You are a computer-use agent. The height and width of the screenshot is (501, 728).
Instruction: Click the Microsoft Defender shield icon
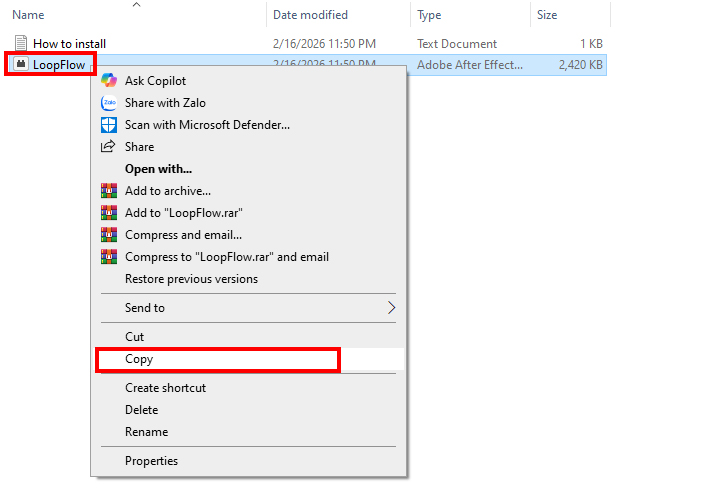tap(109, 125)
